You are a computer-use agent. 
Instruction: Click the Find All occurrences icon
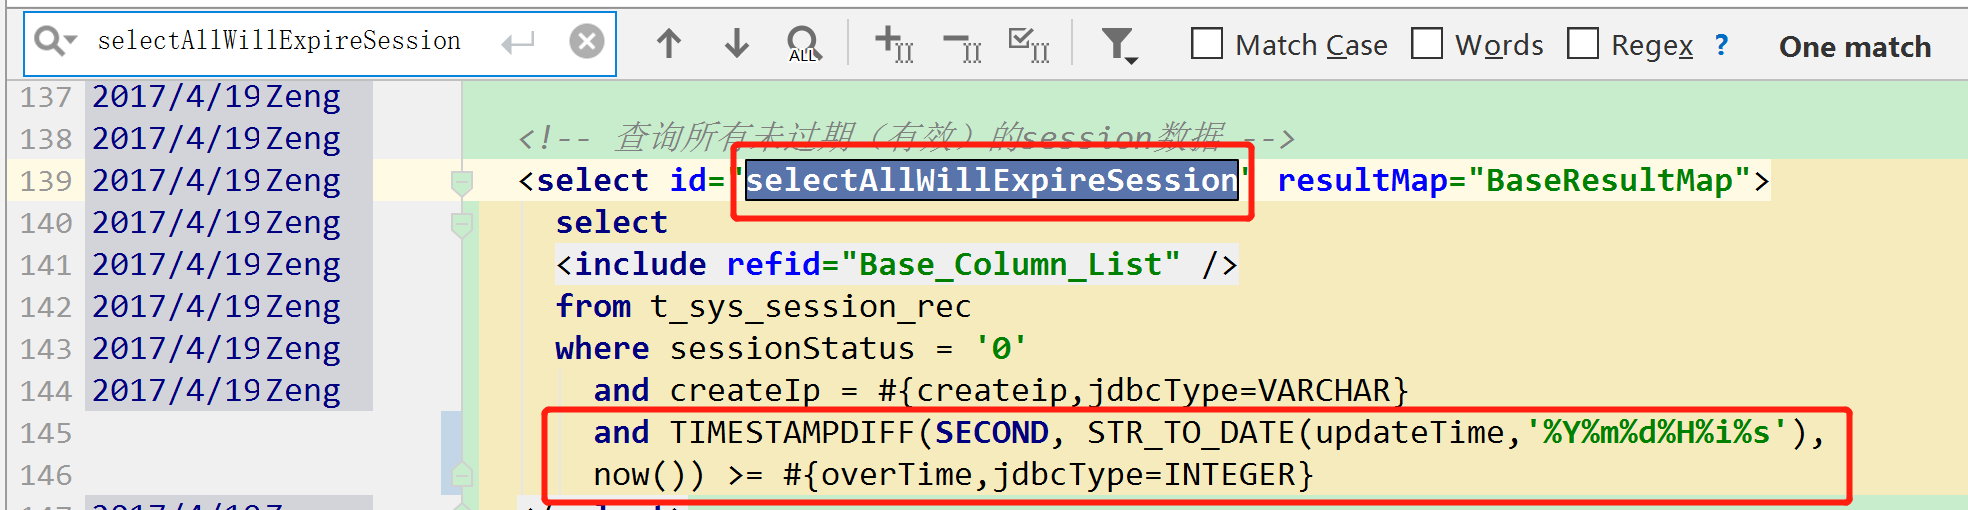pyautogui.click(x=803, y=44)
